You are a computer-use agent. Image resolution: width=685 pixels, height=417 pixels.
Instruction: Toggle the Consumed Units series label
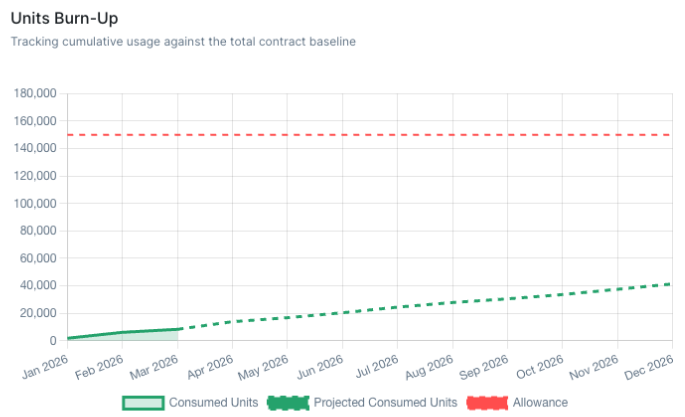[x=213, y=402]
